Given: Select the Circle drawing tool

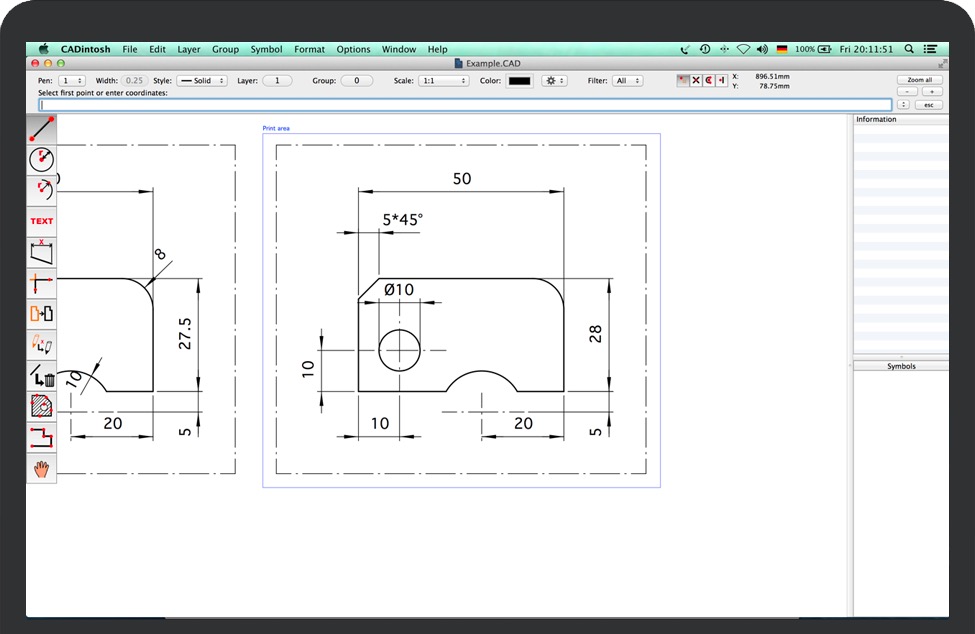Looking at the screenshot, I should coord(42,159).
